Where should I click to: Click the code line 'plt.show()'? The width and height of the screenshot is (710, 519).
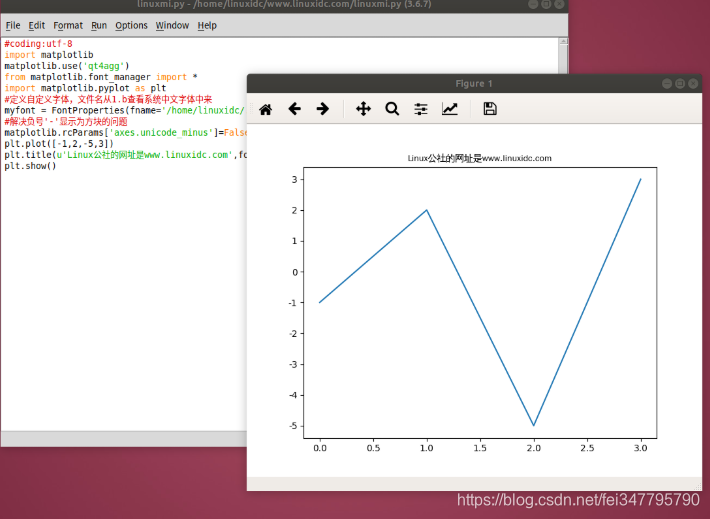click(x=30, y=166)
